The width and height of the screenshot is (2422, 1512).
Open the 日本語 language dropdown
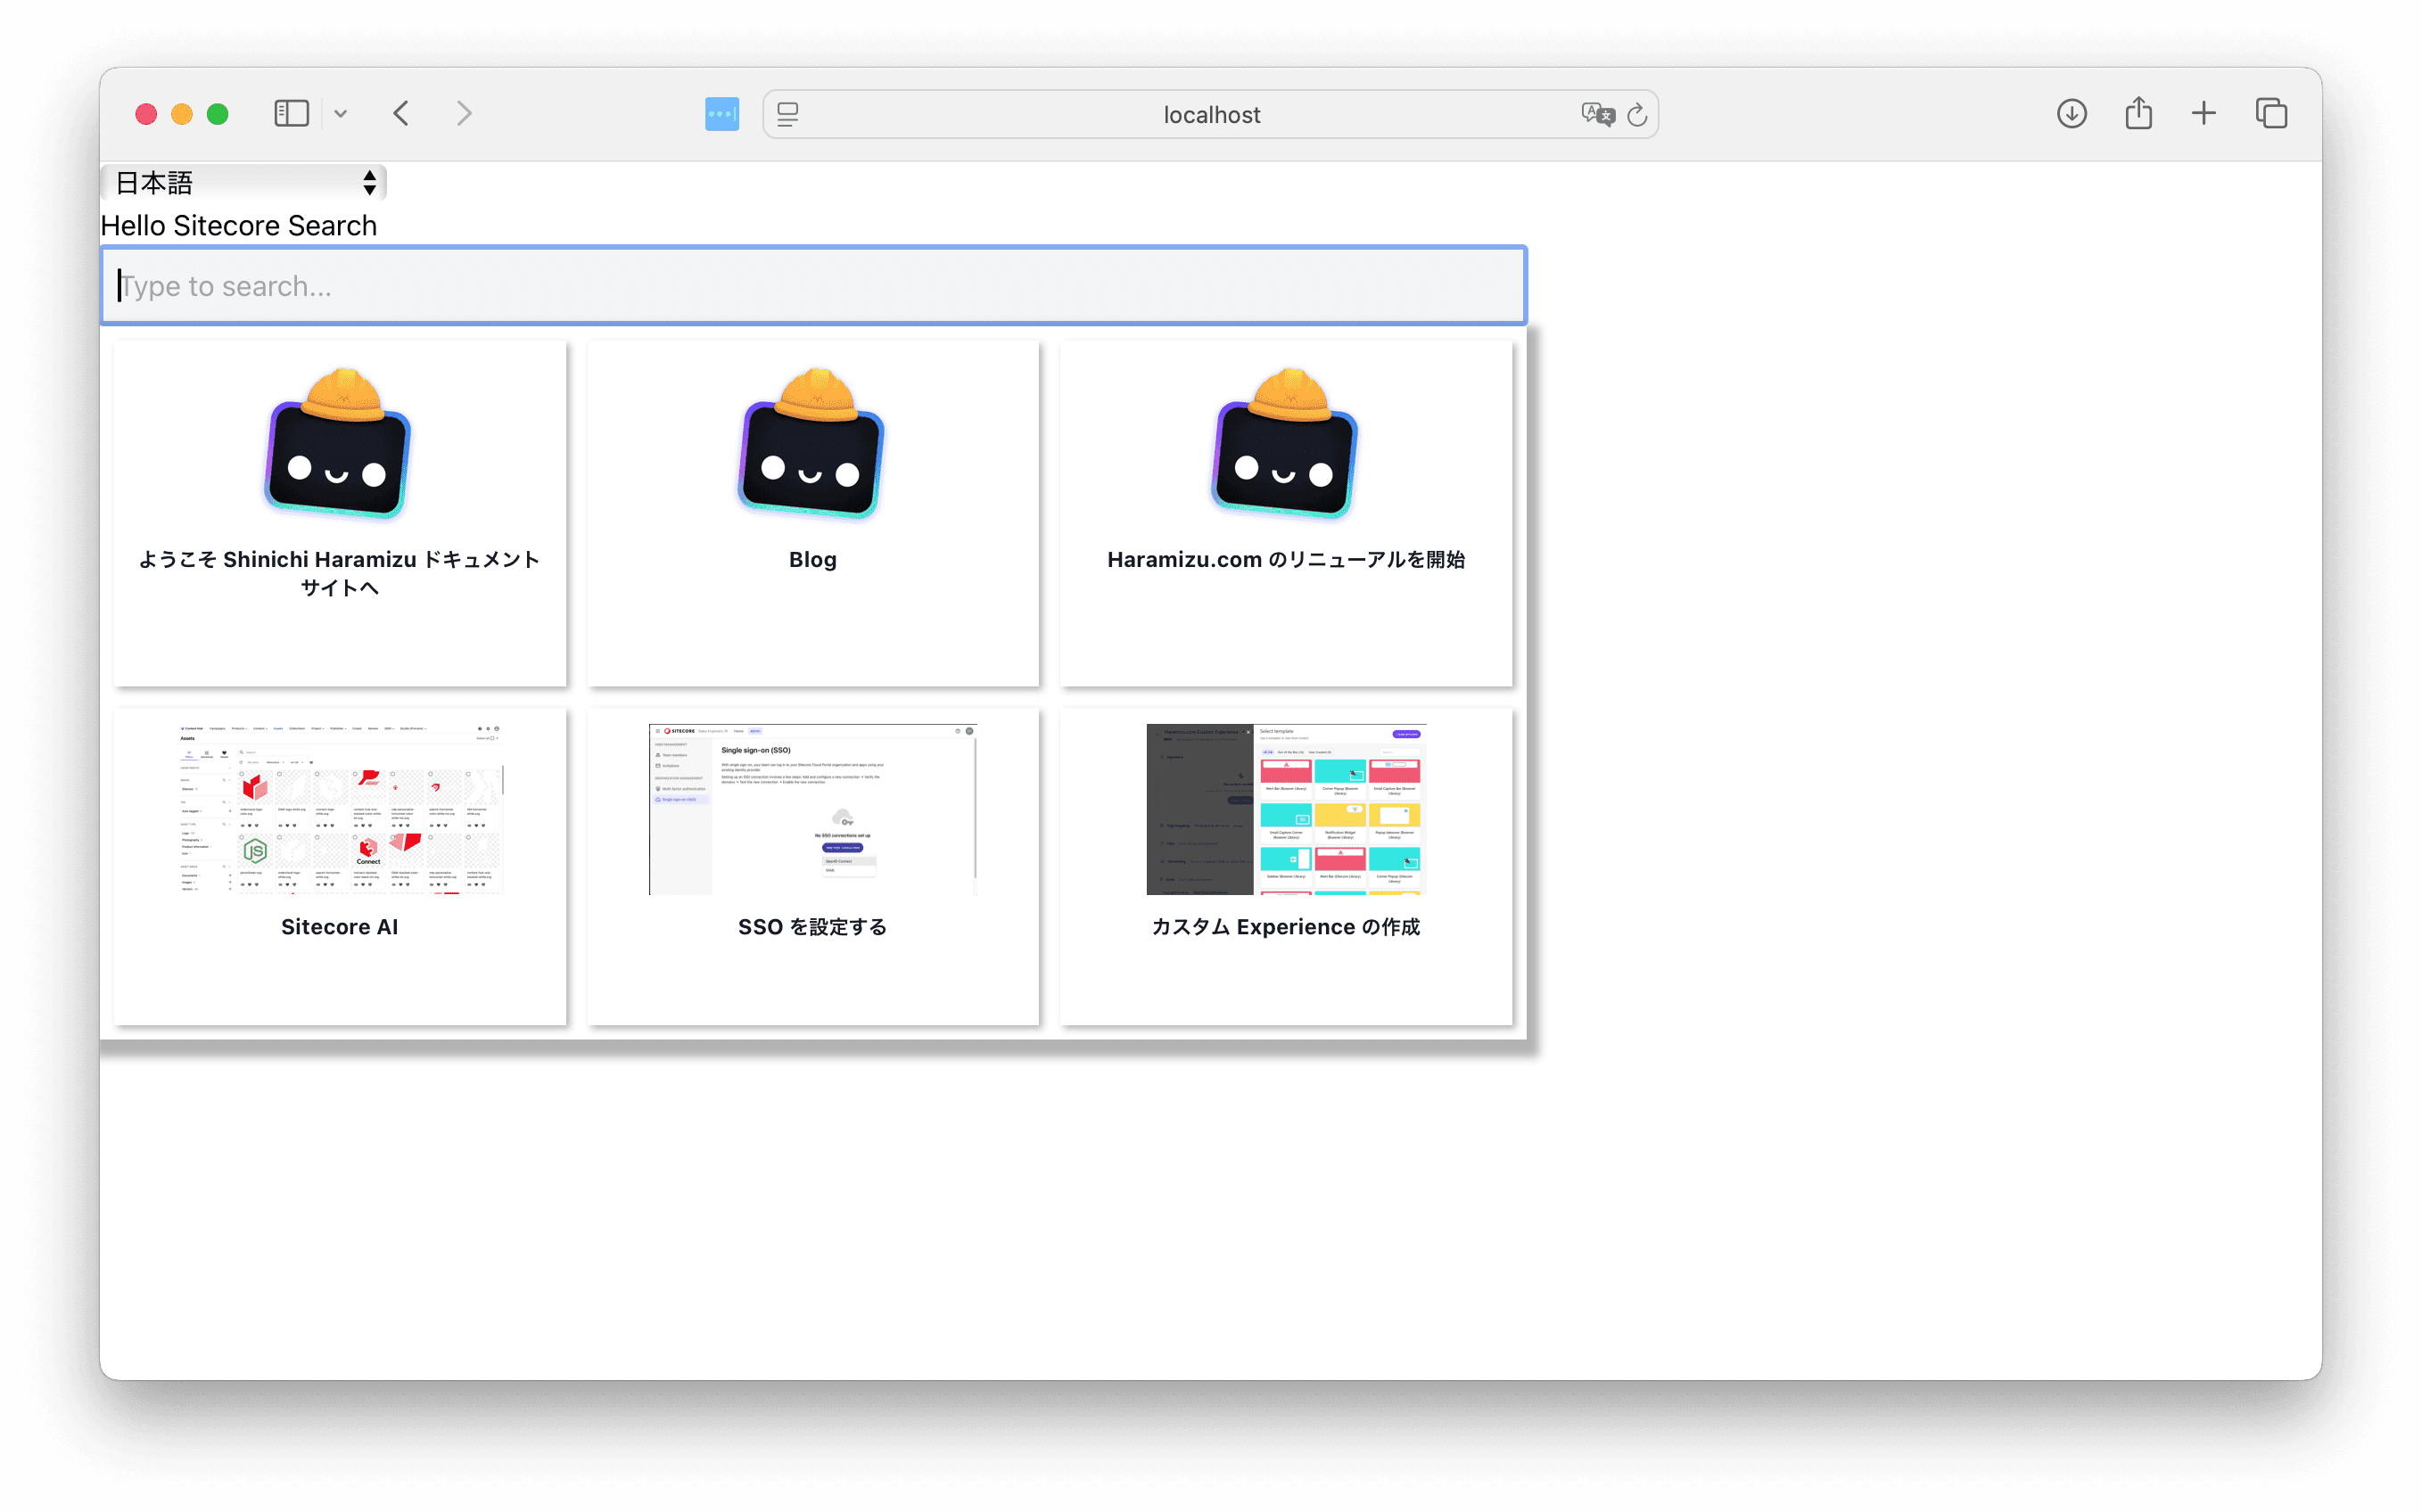(244, 183)
